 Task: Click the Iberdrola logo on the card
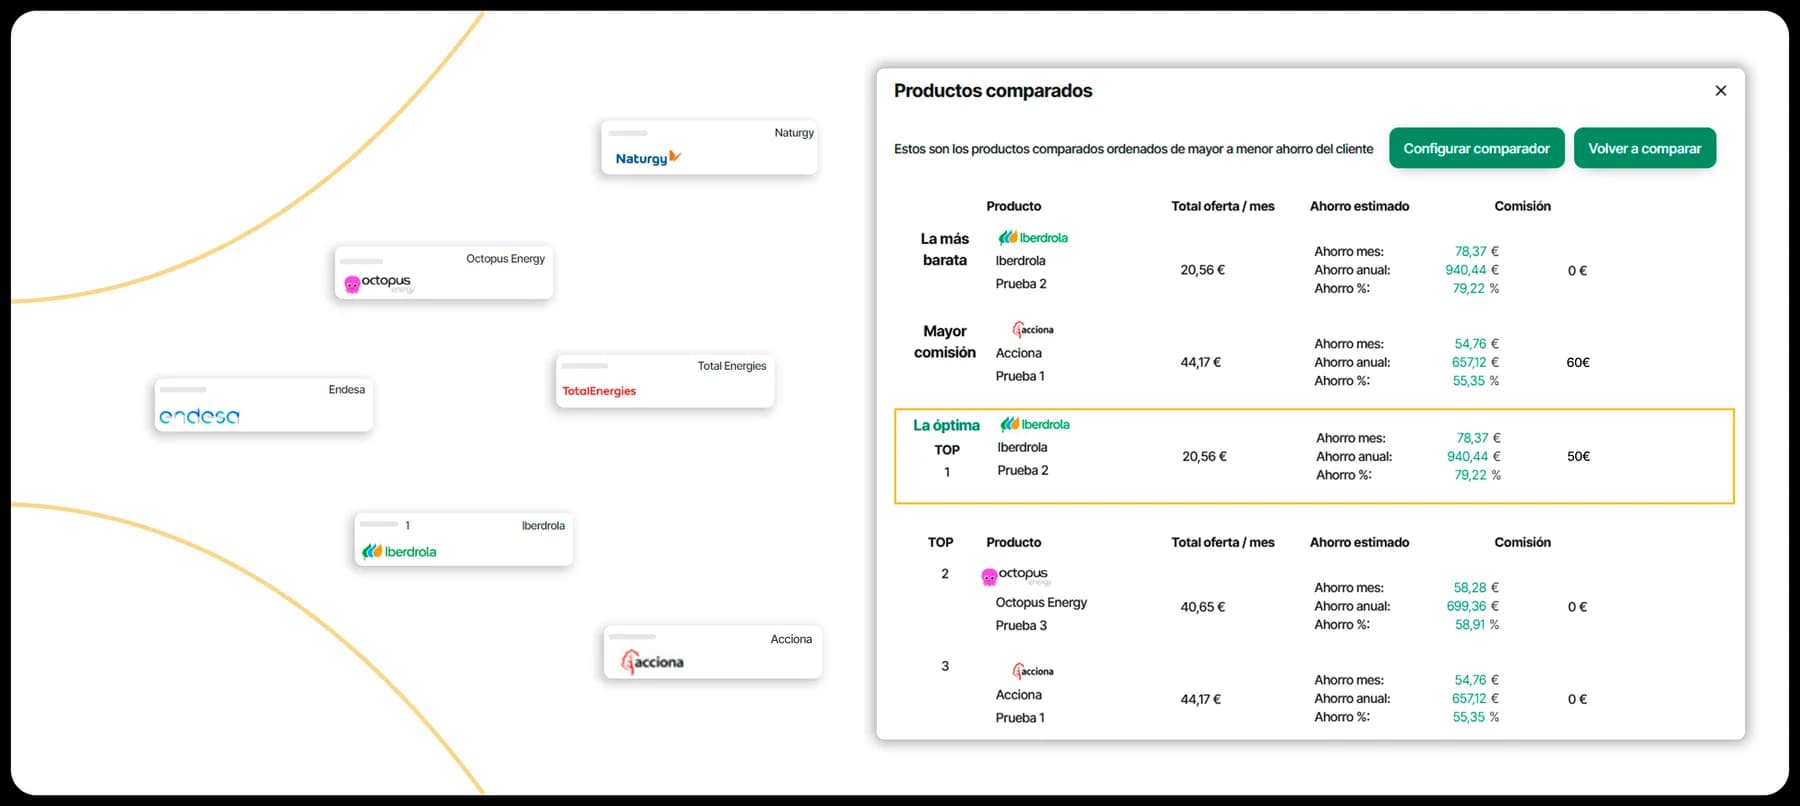tap(399, 551)
